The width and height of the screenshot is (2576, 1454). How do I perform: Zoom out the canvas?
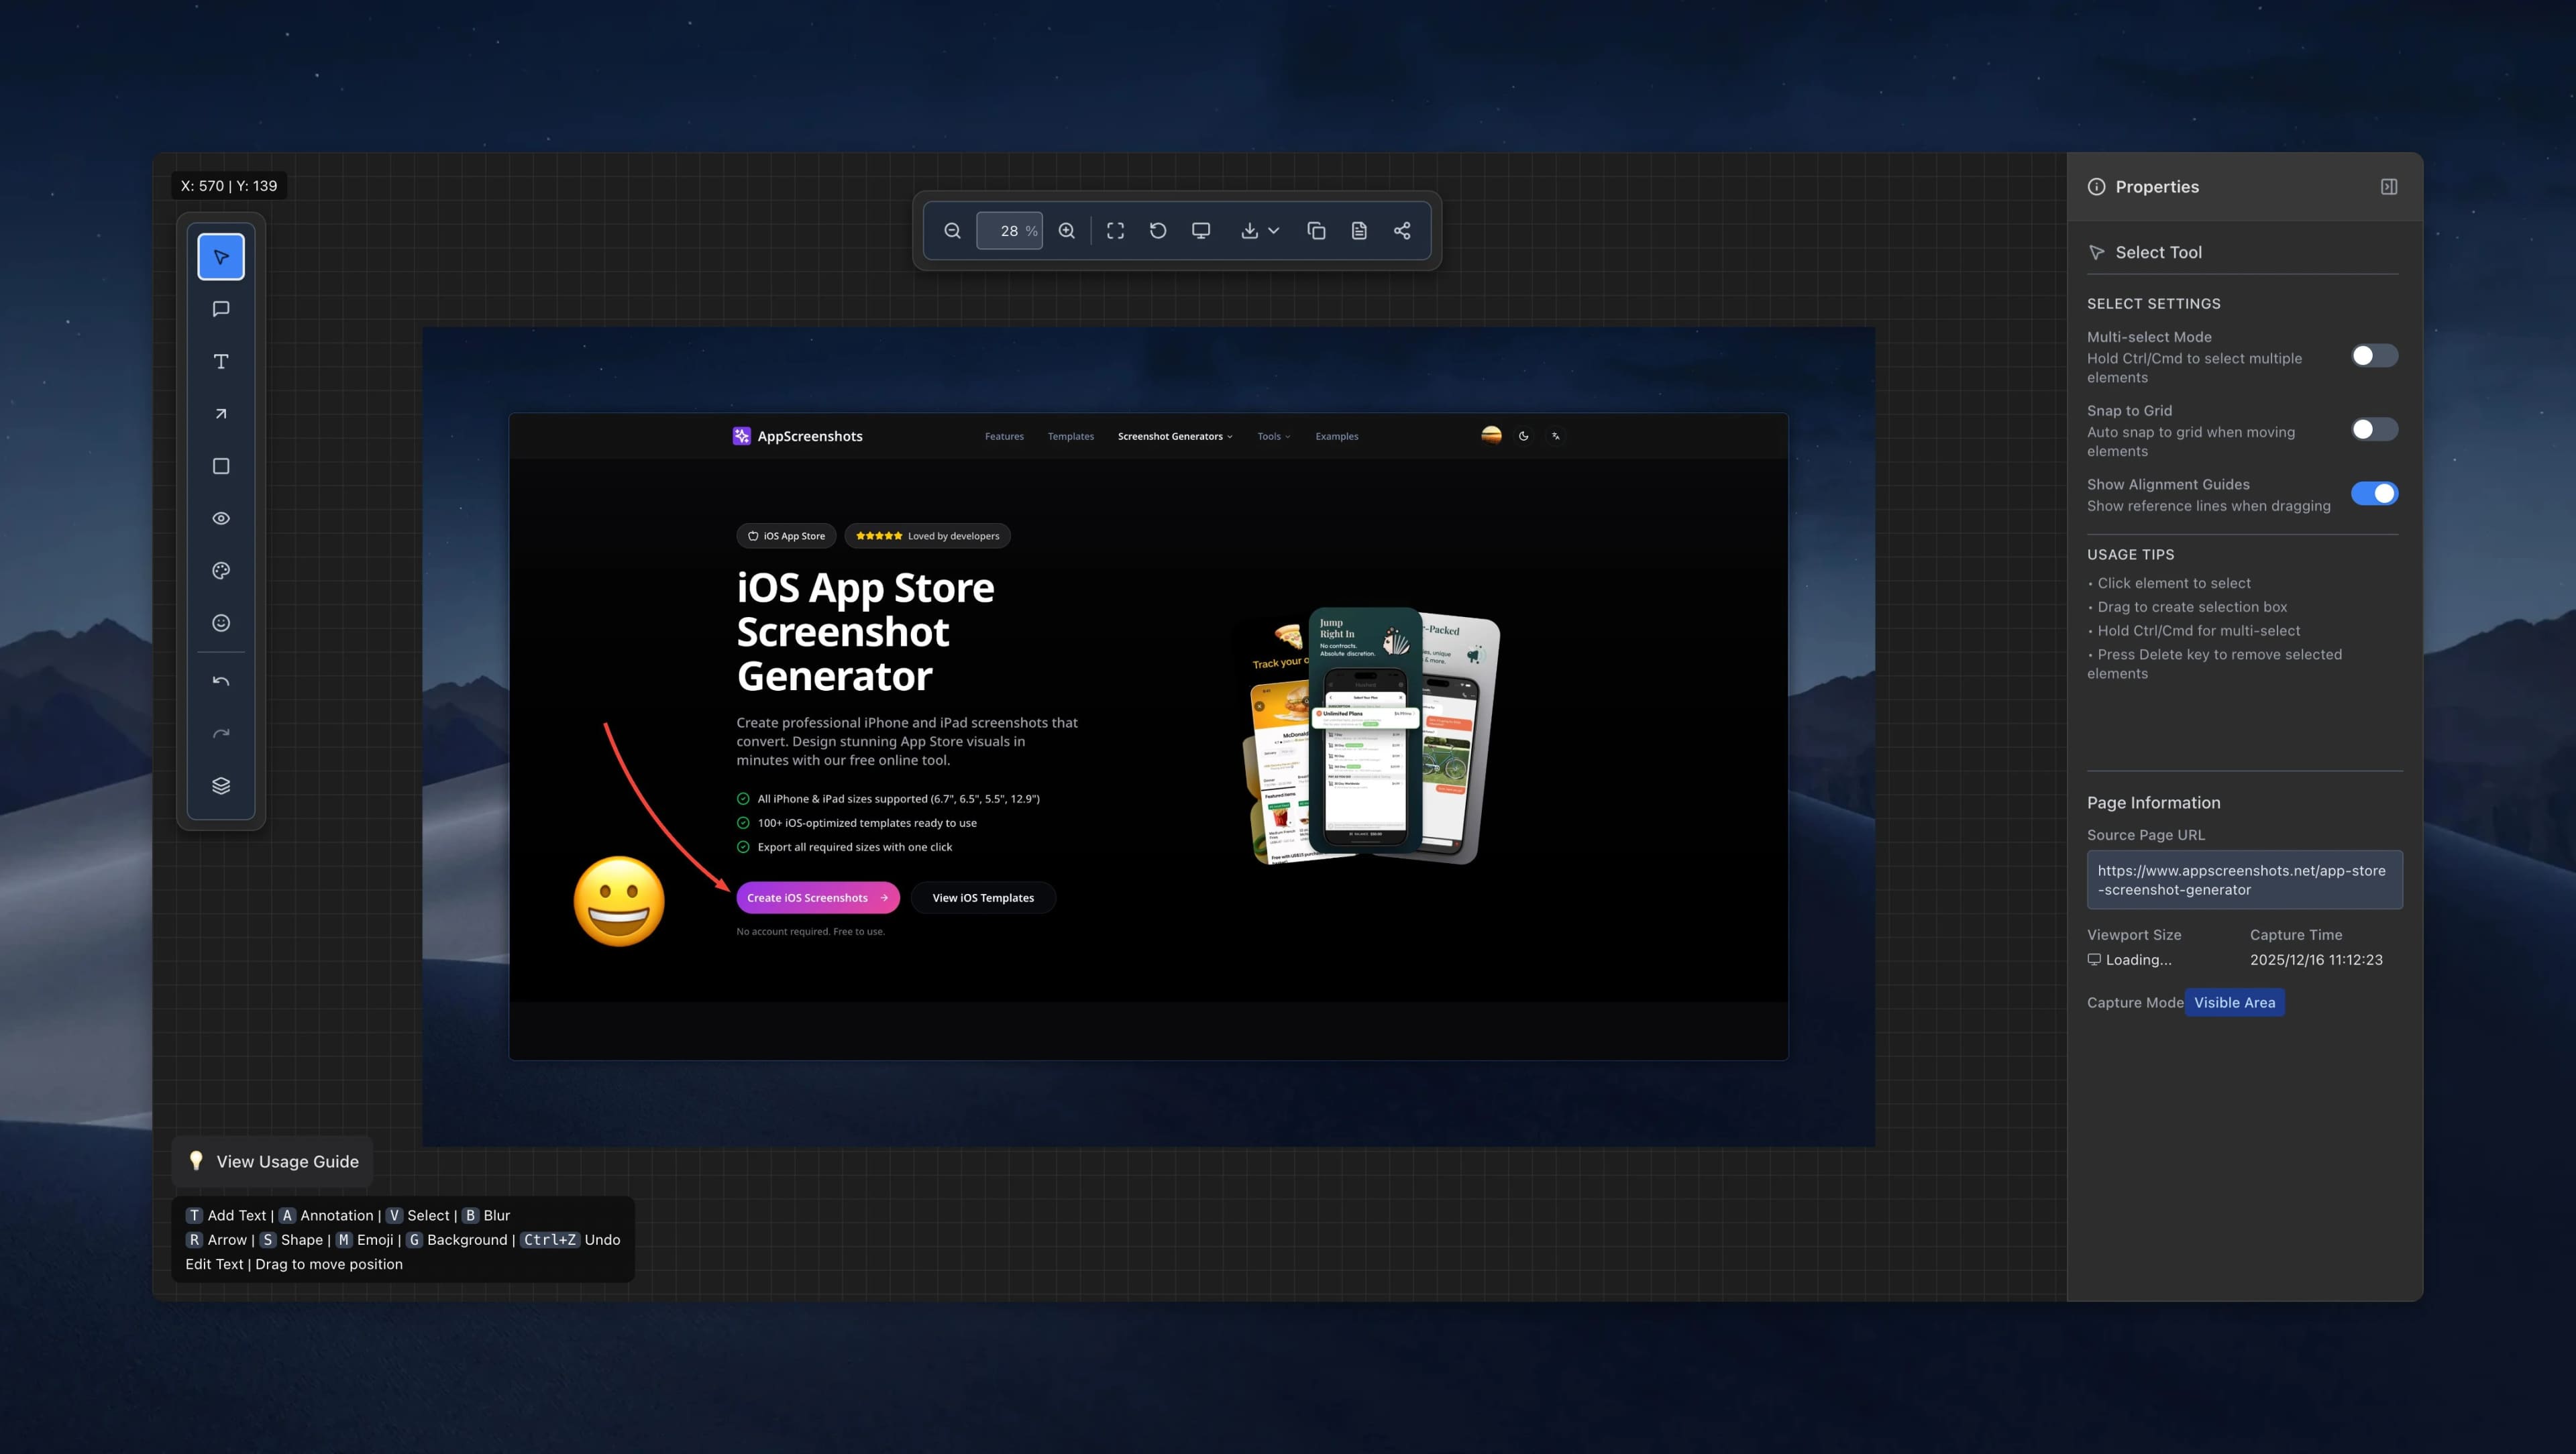pos(952,231)
